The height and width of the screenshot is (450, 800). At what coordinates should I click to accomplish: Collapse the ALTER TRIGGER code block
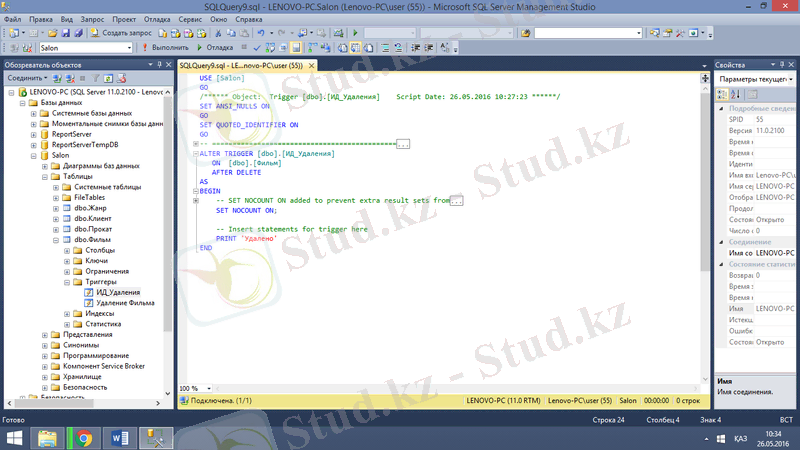[x=195, y=153]
